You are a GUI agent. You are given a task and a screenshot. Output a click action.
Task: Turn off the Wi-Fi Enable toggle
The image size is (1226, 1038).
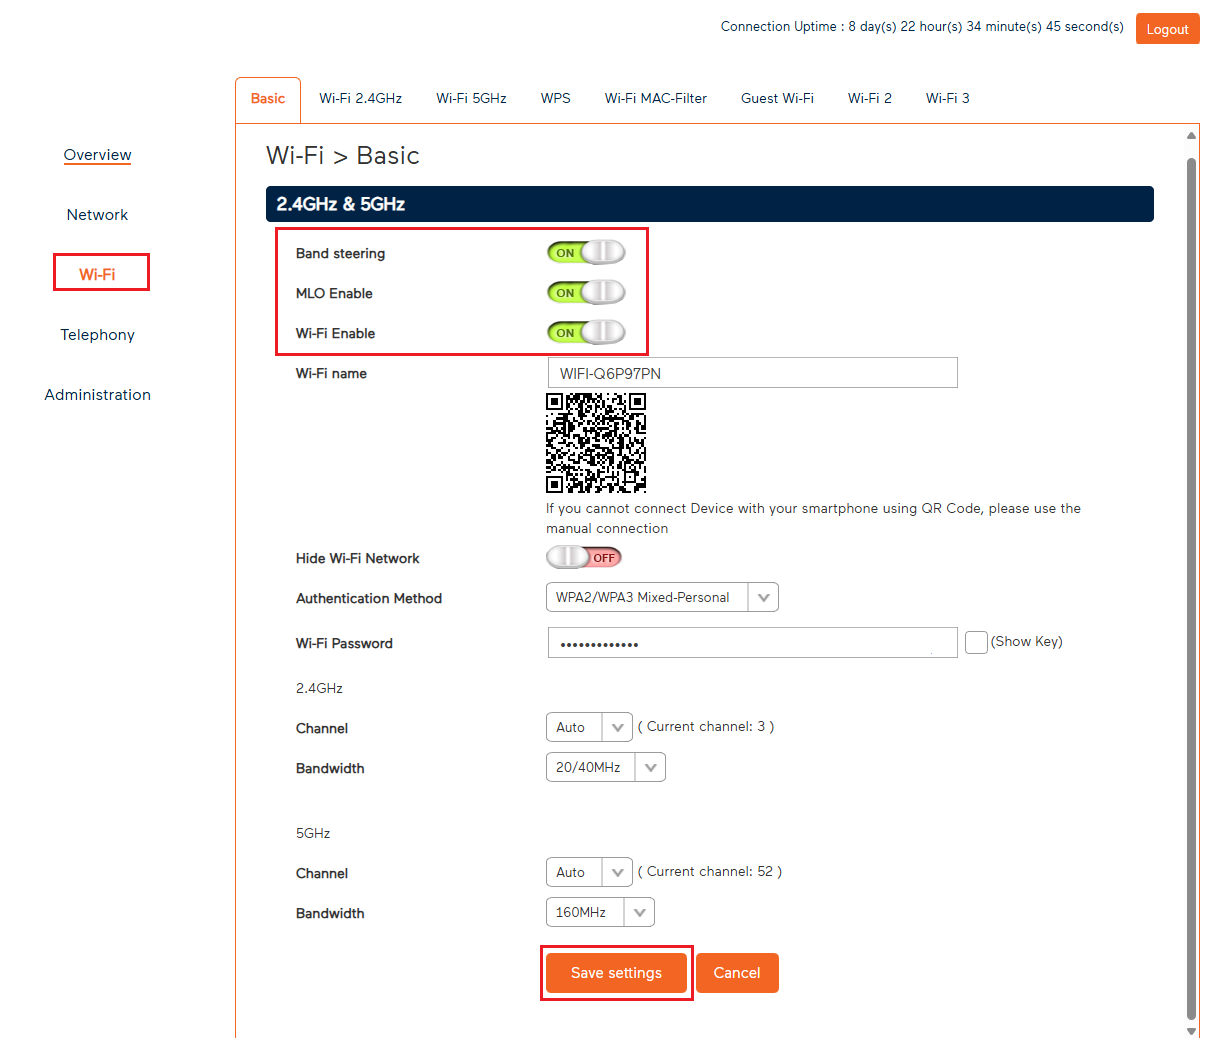586,332
